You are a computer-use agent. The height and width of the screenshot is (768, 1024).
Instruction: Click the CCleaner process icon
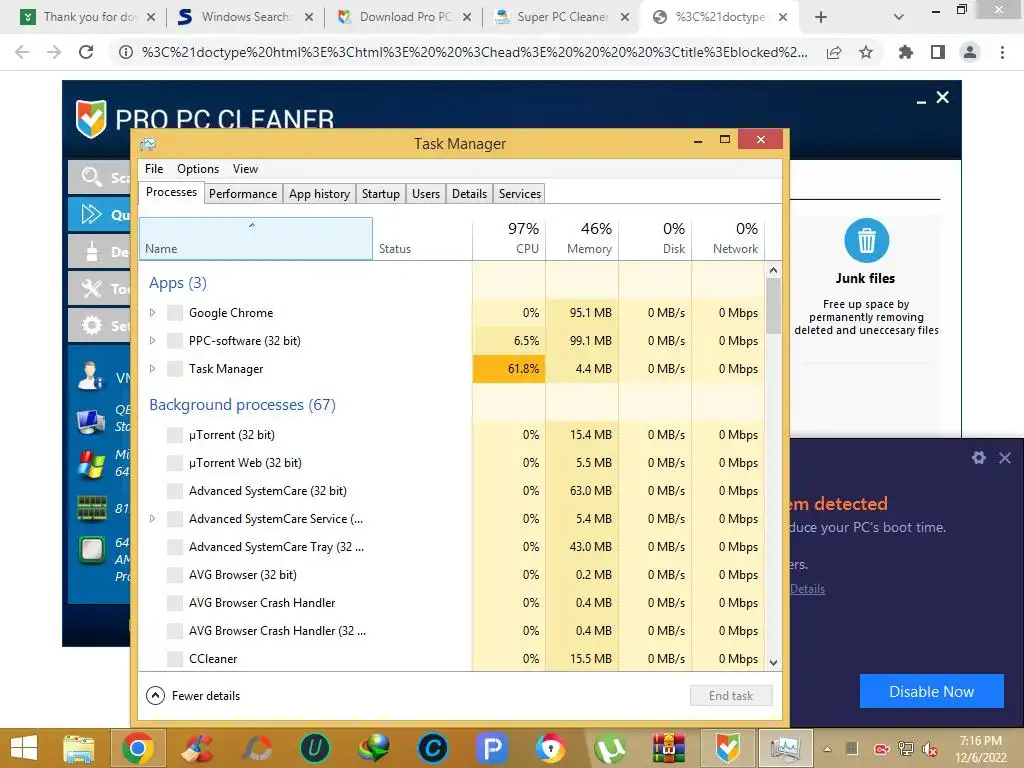pos(174,659)
